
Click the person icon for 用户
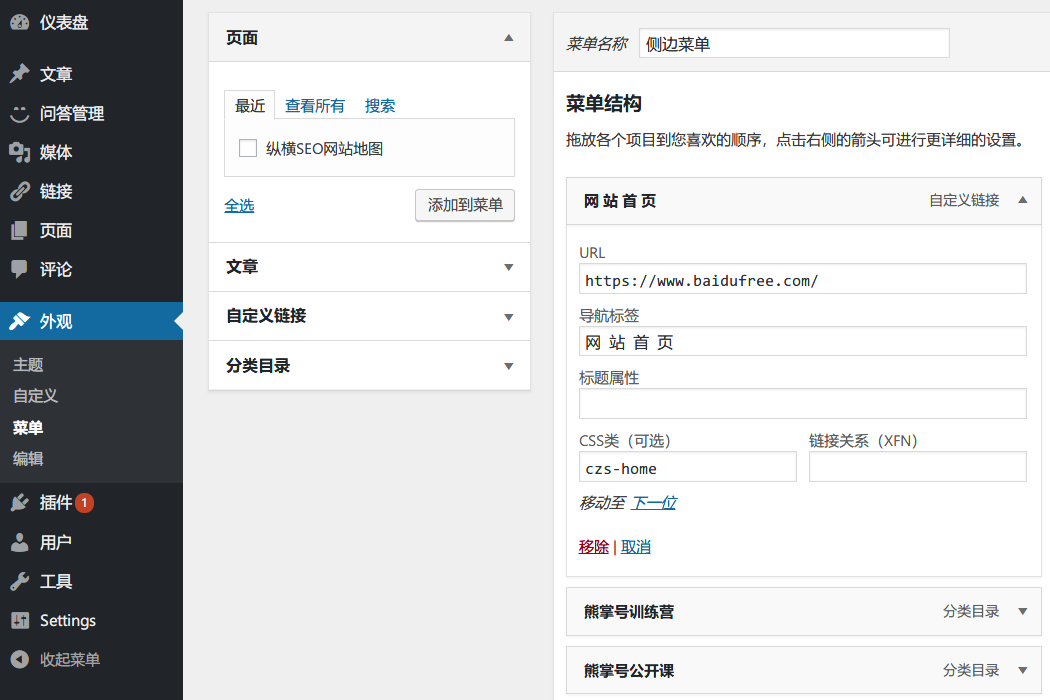[19, 542]
